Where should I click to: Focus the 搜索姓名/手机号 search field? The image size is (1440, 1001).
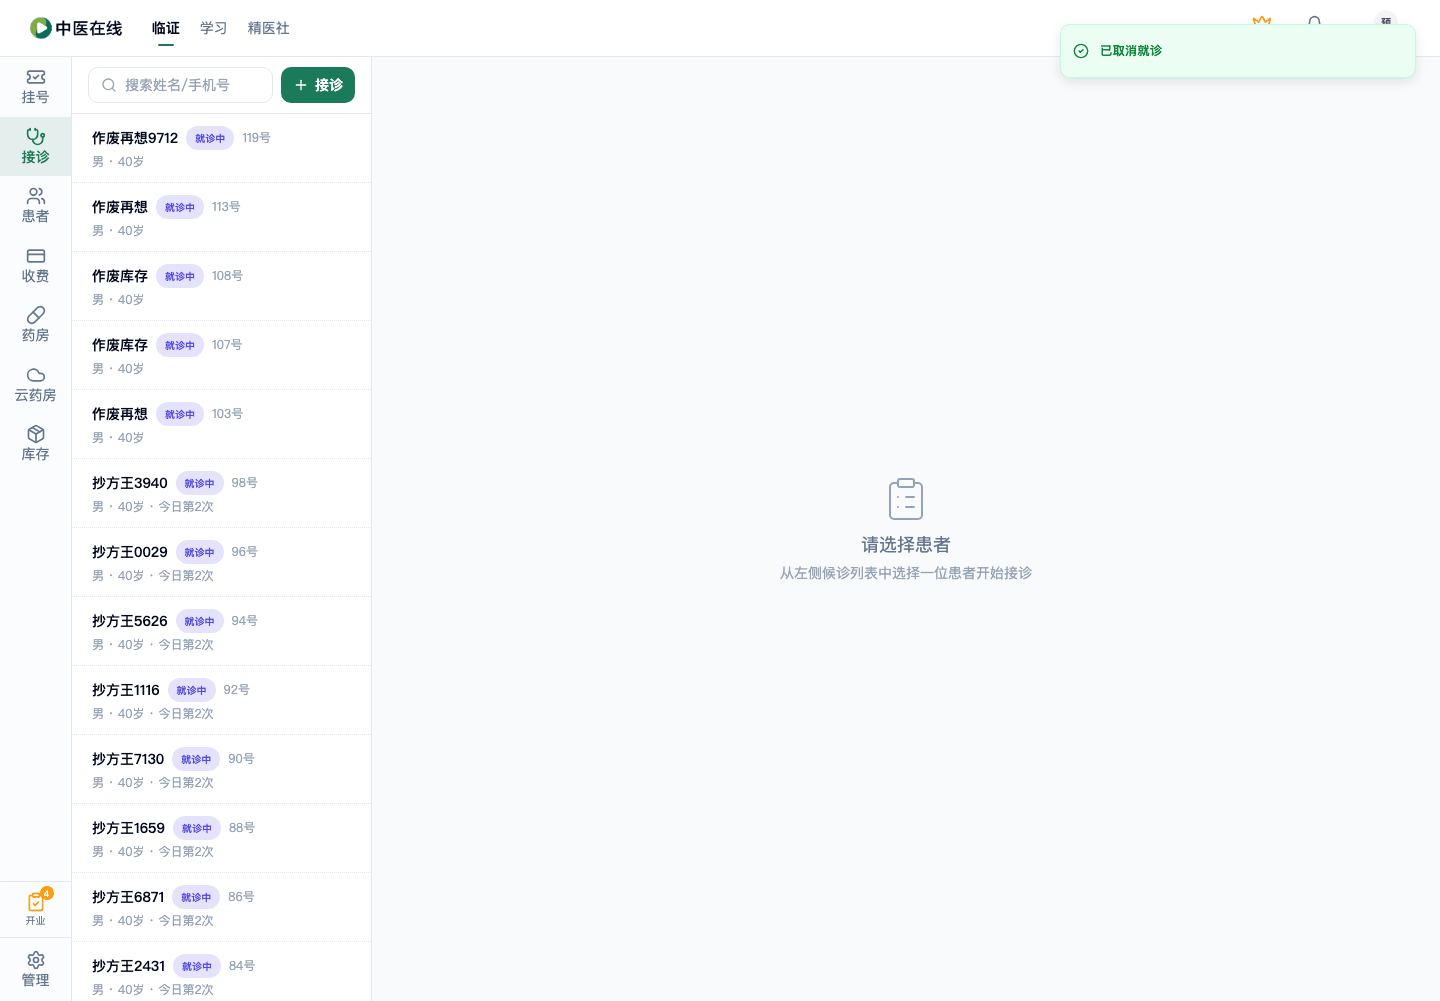click(180, 85)
